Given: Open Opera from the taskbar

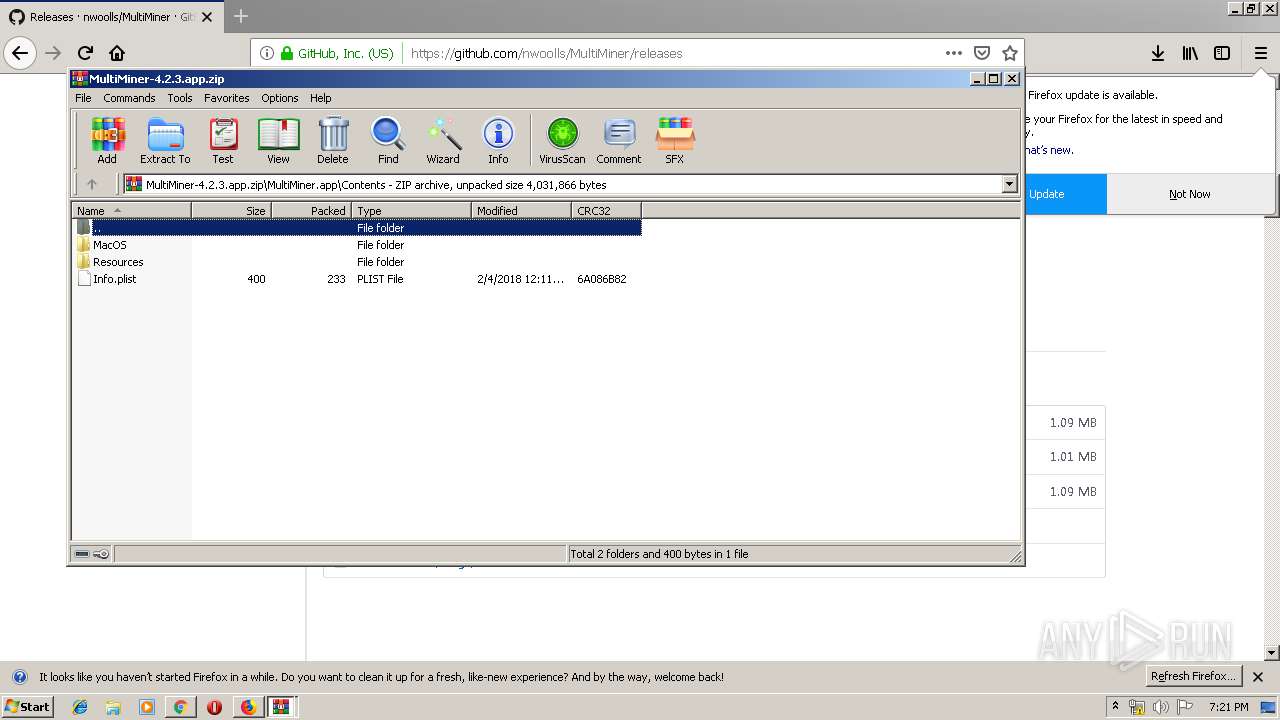Looking at the screenshot, I should [x=214, y=707].
